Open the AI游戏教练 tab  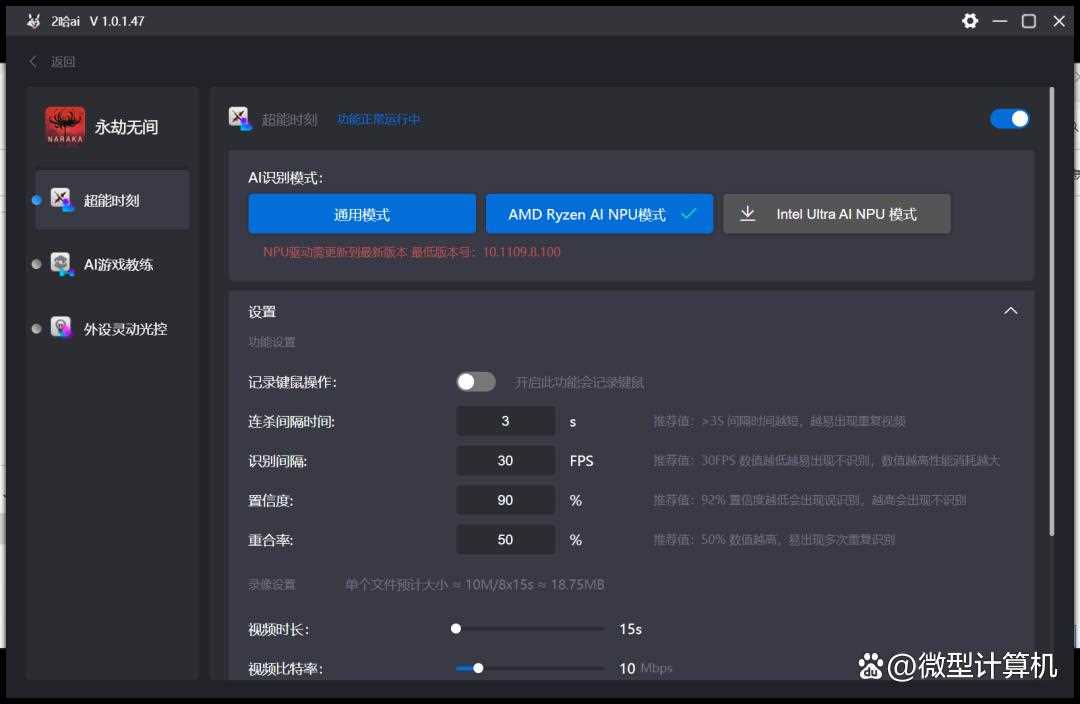tap(118, 264)
